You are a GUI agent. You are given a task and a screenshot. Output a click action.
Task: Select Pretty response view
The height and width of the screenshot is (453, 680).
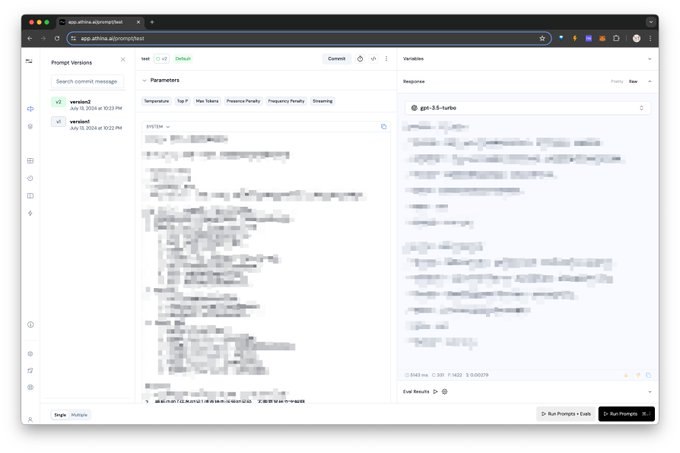pos(617,81)
